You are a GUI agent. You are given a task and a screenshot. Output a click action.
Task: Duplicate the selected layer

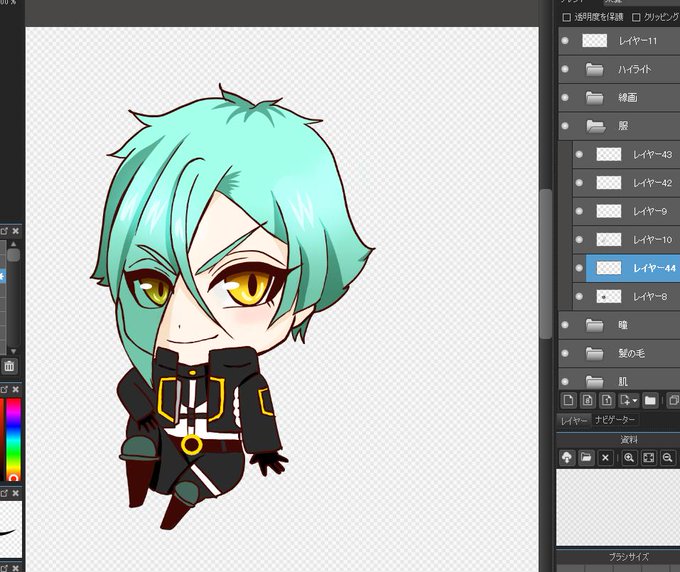[x=673, y=400]
